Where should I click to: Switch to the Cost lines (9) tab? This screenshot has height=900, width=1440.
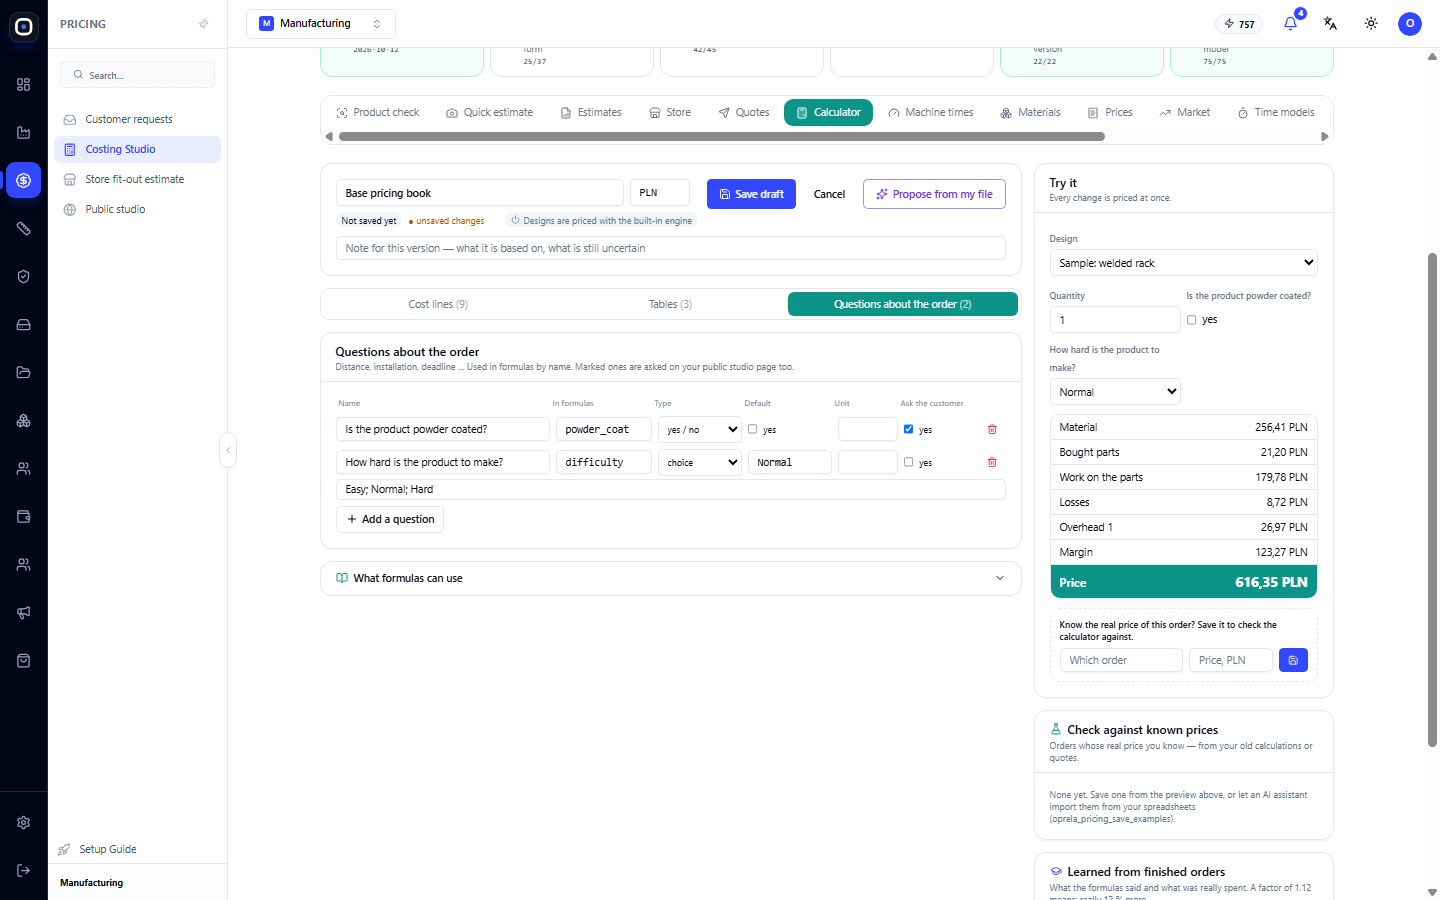point(438,304)
